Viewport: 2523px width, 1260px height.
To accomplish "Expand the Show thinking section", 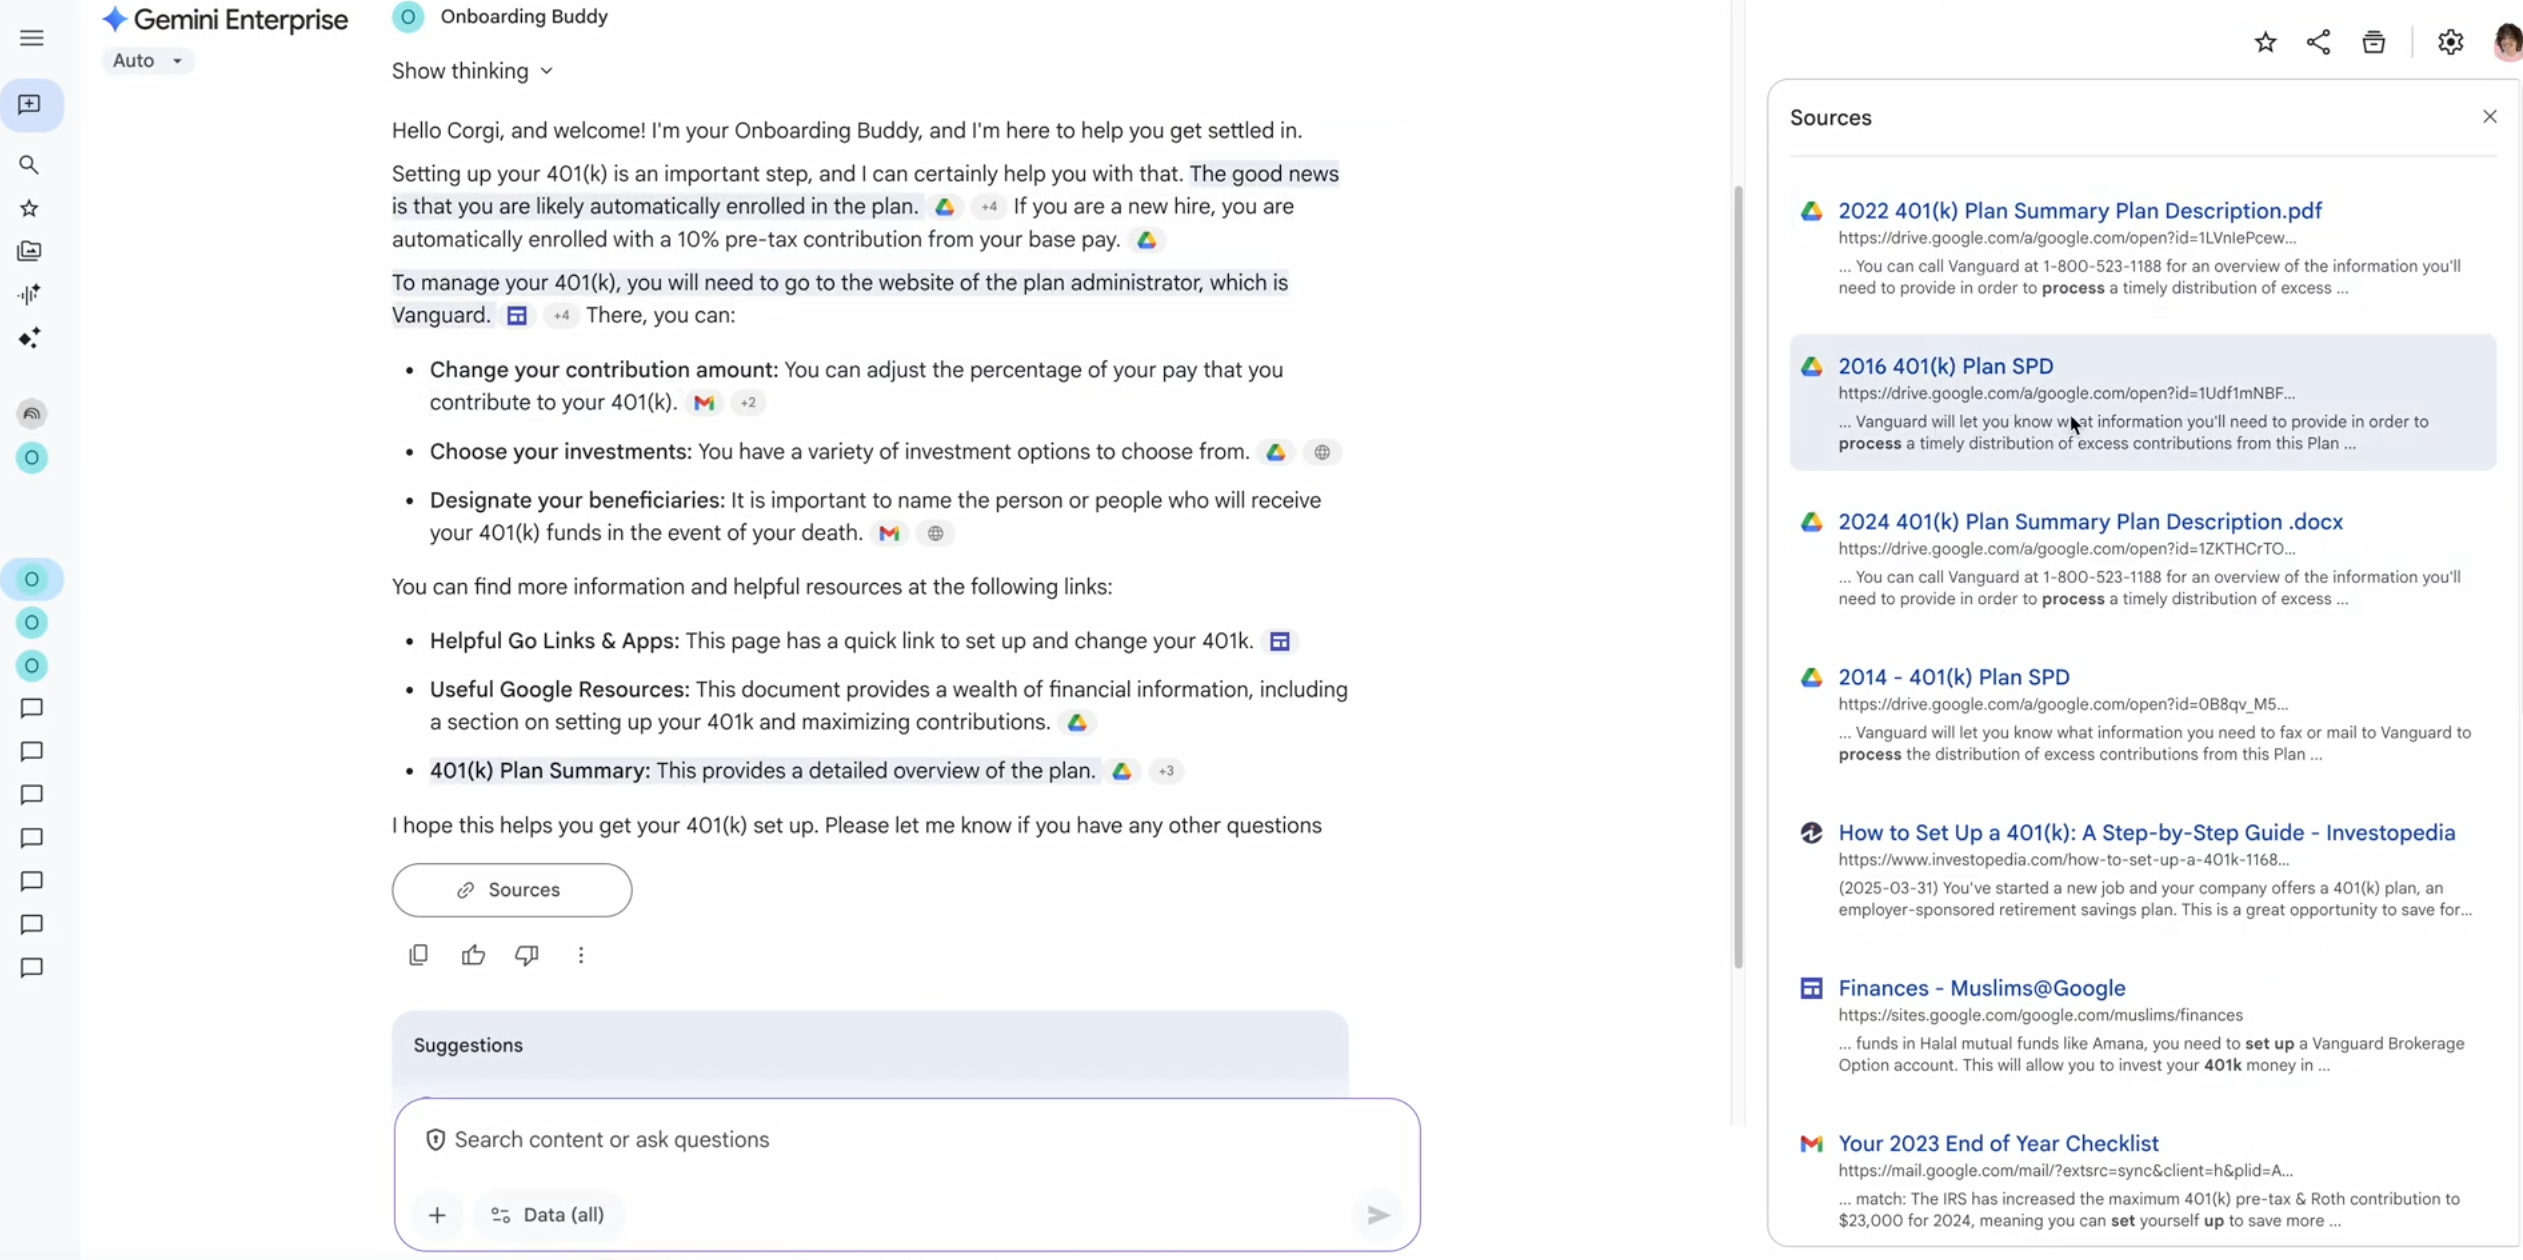I will [x=472, y=71].
